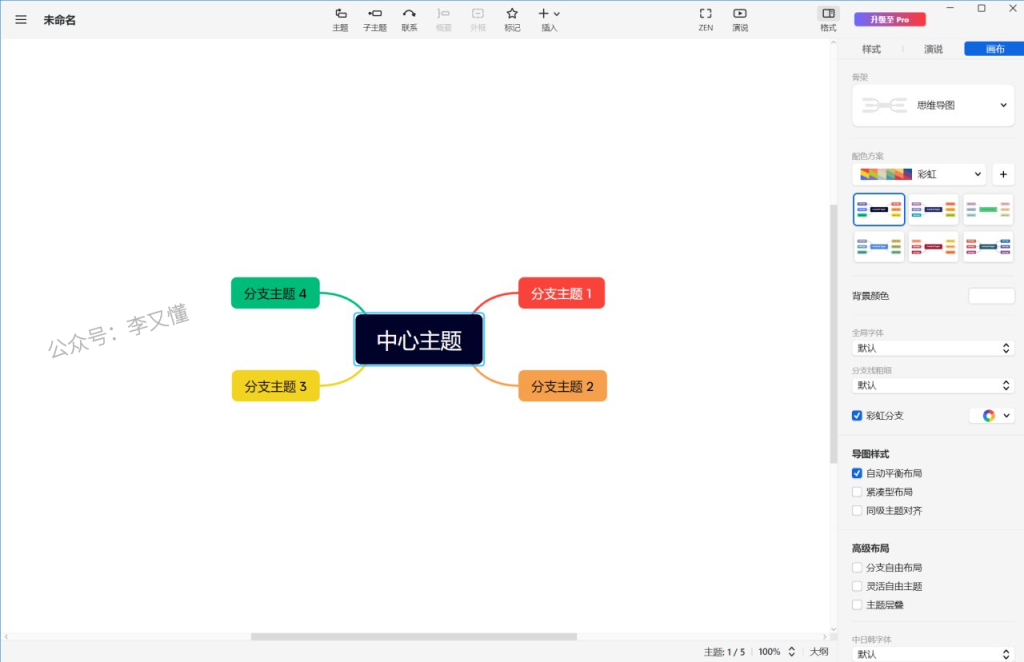Switch to the 演说 panel tab
Screen dimensions: 1024x662
point(933,49)
